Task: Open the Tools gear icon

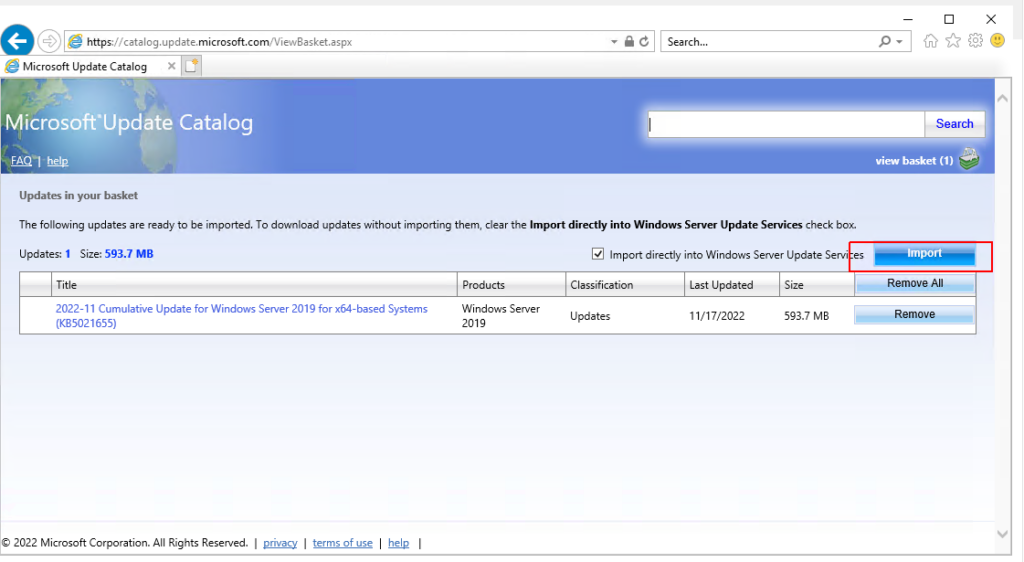Action: [x=975, y=41]
